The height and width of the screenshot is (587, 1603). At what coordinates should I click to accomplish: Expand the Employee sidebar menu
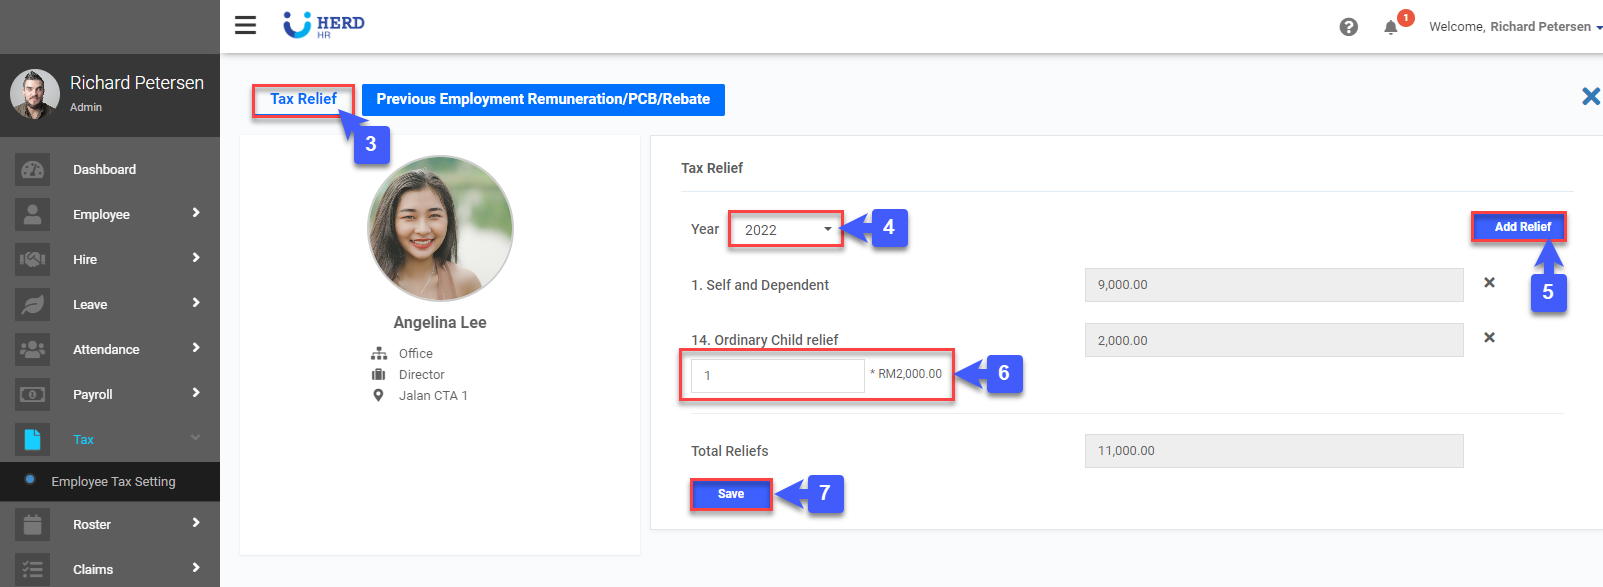point(110,214)
